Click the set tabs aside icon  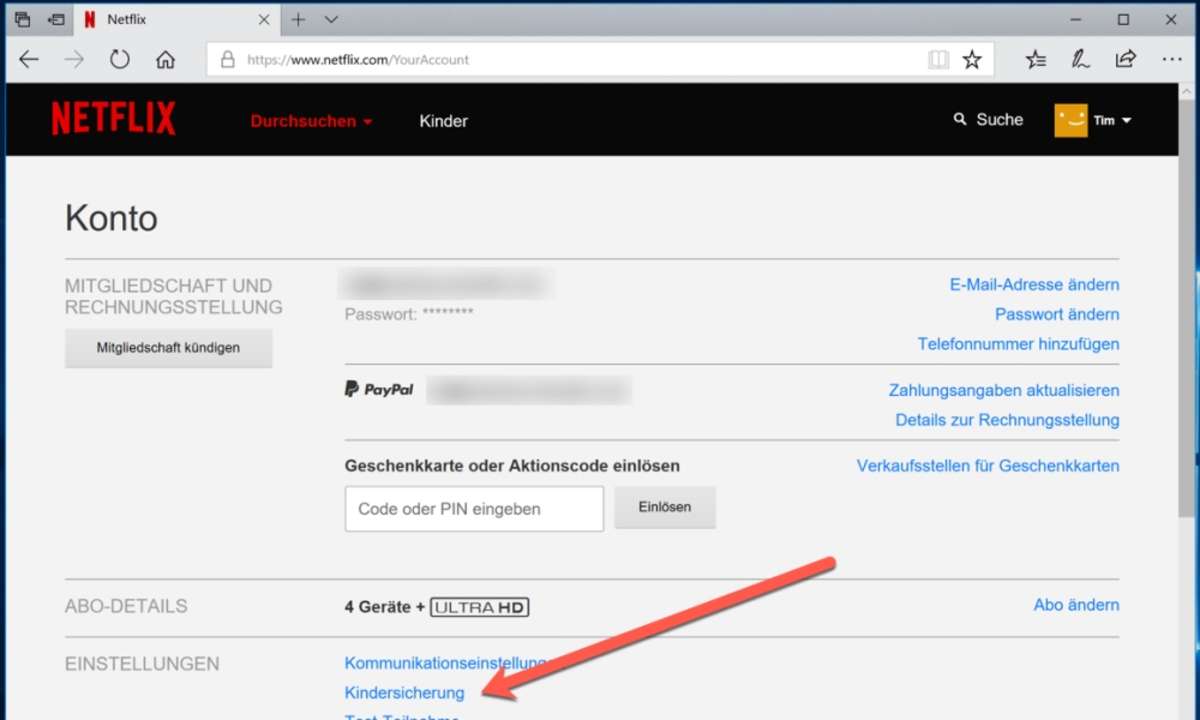tap(57, 19)
